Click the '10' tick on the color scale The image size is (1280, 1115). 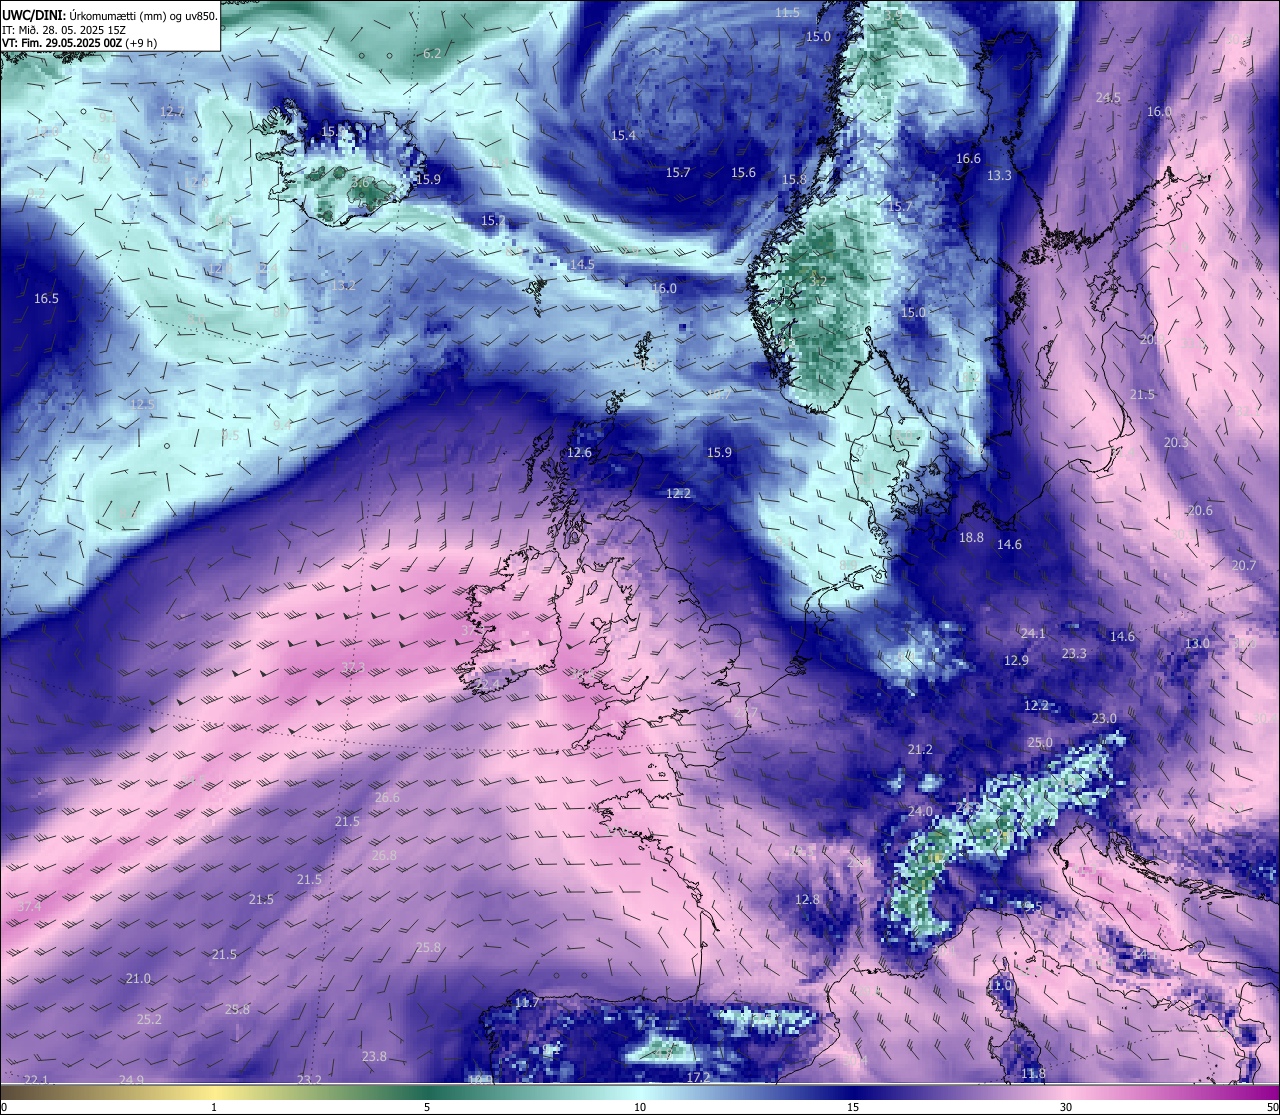640,1107
